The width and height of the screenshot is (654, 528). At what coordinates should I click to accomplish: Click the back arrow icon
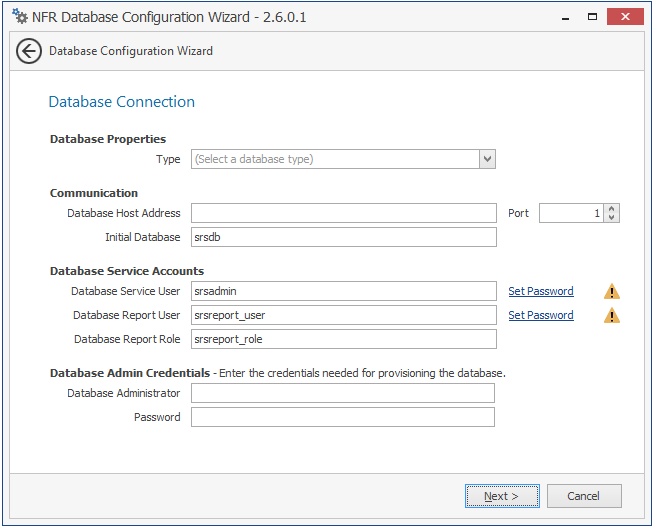[x=29, y=51]
